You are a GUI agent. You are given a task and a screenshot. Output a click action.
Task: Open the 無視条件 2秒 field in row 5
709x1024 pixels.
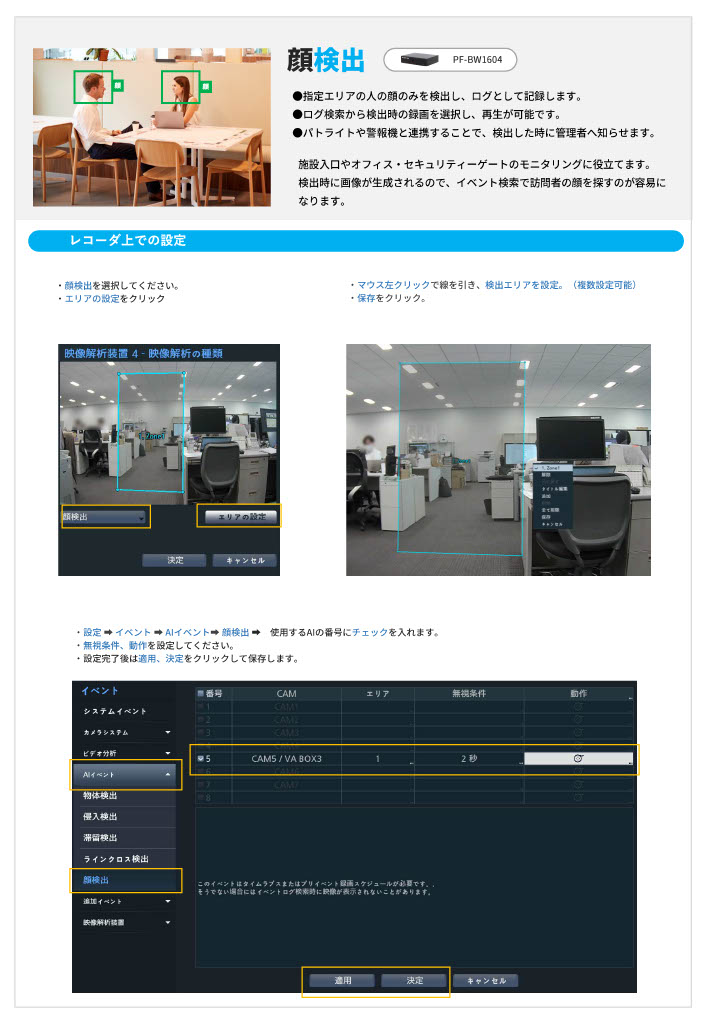(x=469, y=759)
